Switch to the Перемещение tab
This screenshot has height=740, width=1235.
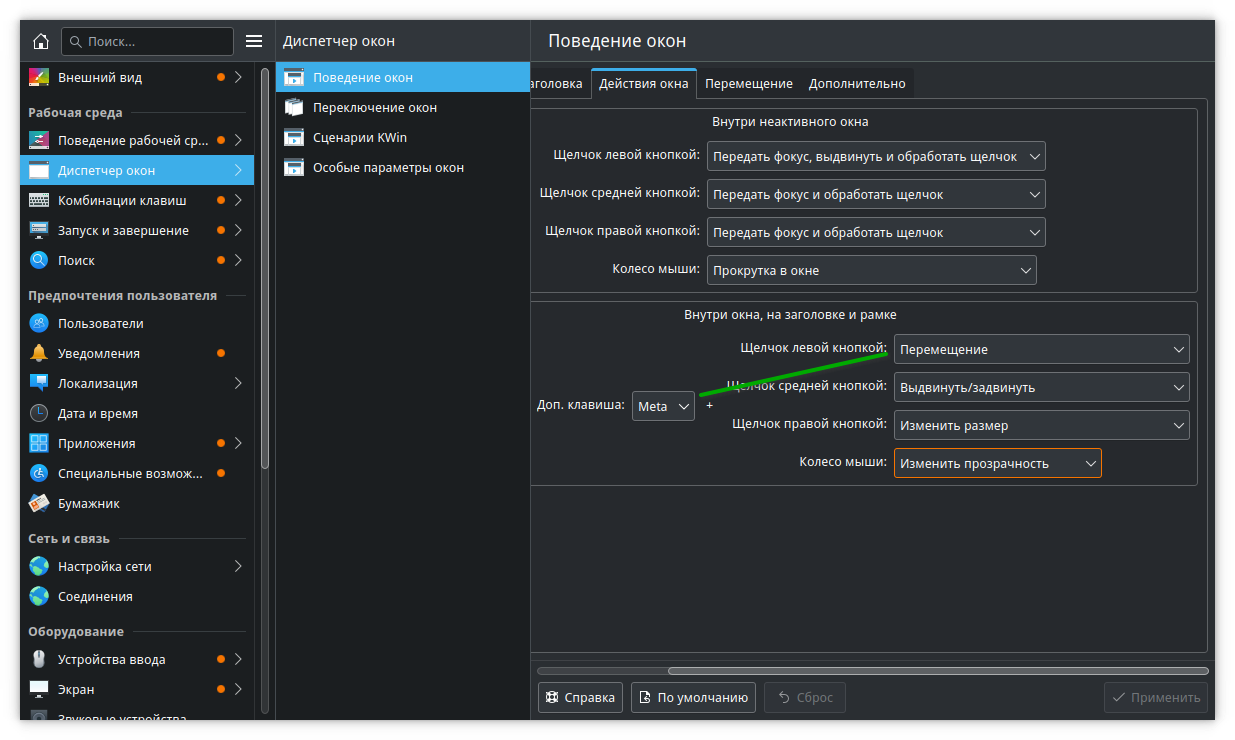[x=748, y=84]
